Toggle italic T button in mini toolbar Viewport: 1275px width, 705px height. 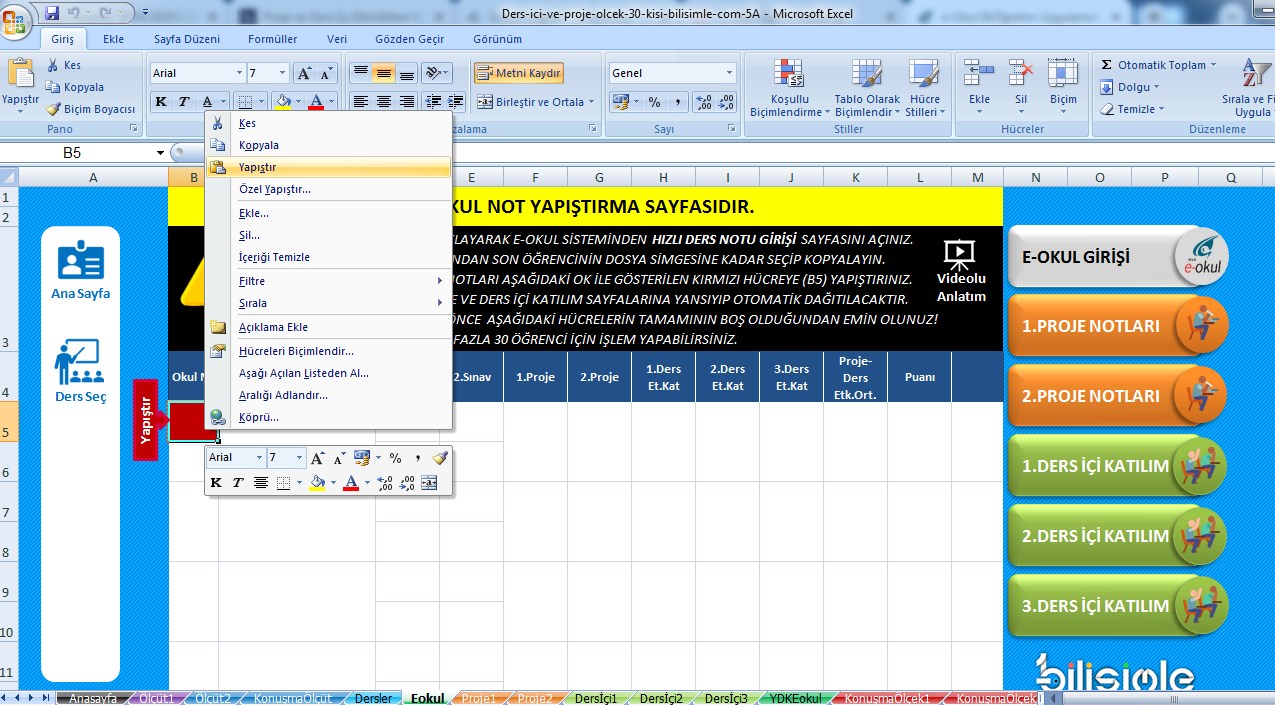(238, 483)
